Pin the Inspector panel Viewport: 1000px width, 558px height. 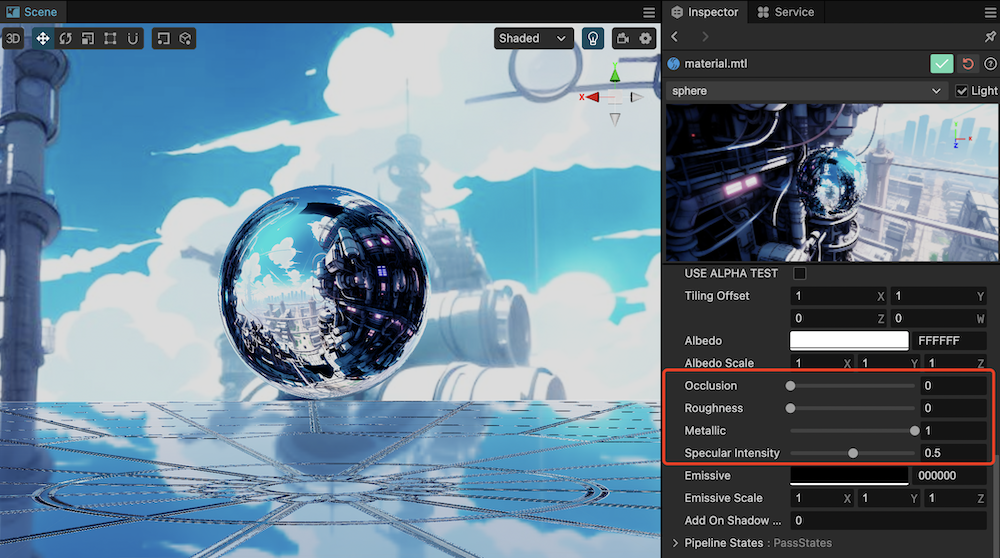click(989, 37)
